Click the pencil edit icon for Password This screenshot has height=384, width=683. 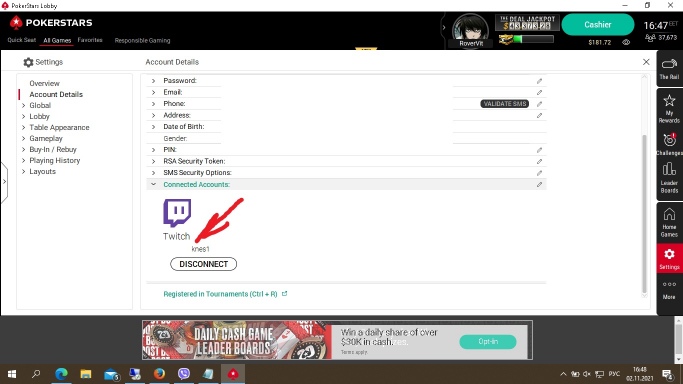539,81
